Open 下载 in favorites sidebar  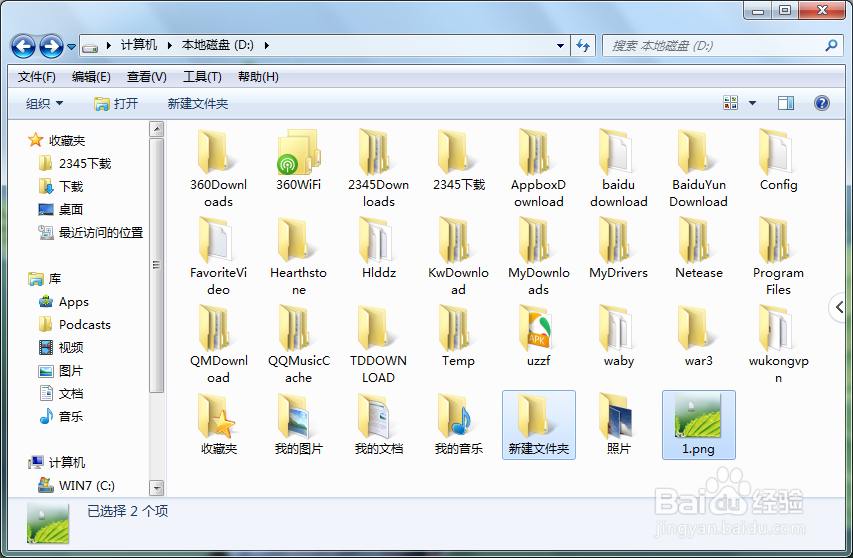click(x=61, y=187)
